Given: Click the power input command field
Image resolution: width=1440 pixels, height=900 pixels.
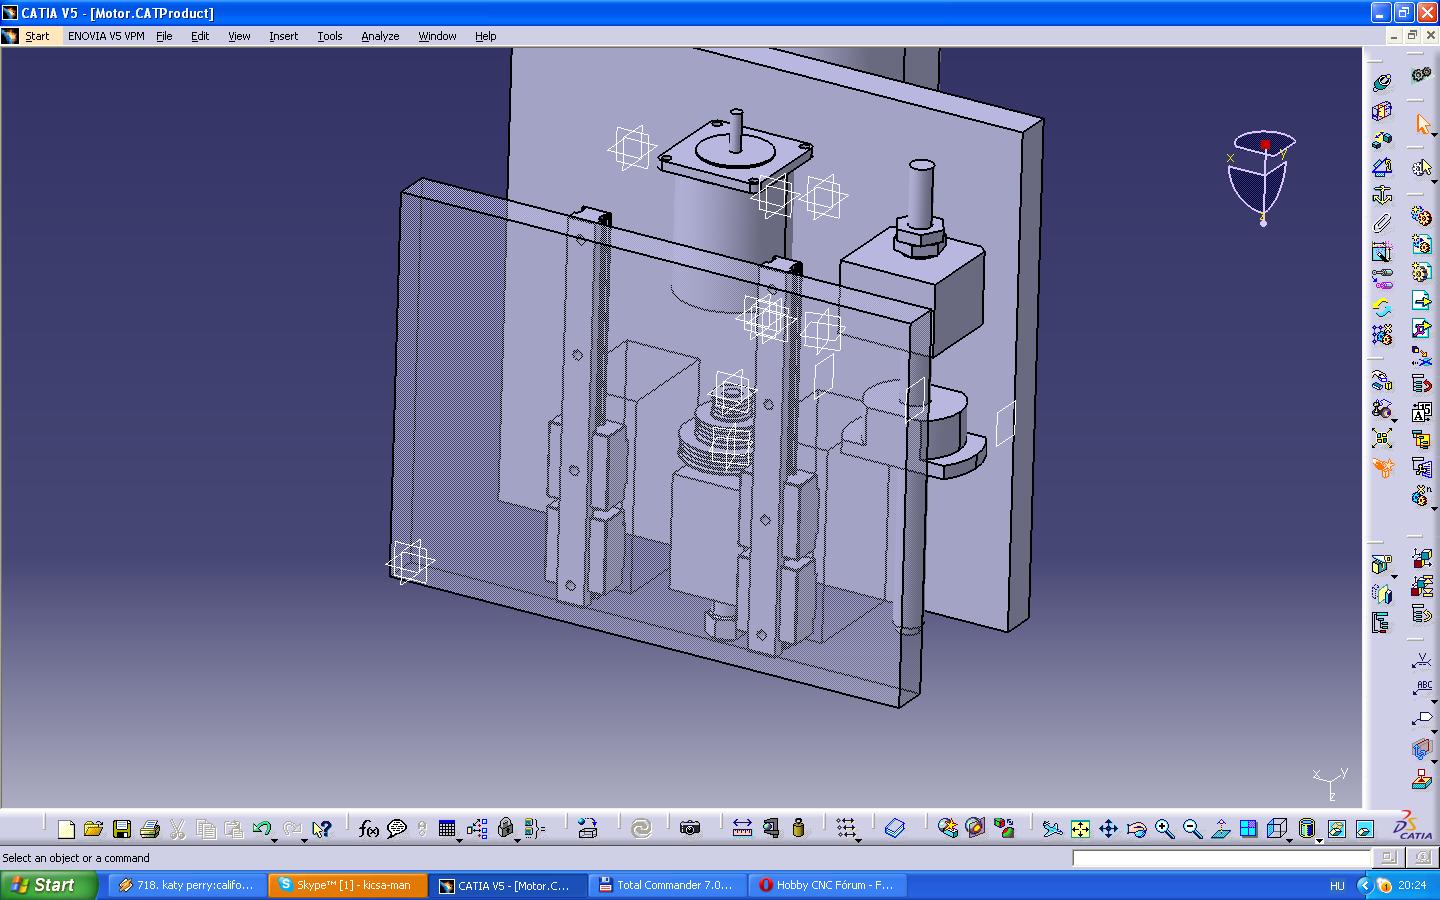Looking at the screenshot, I should (x=1220, y=858).
